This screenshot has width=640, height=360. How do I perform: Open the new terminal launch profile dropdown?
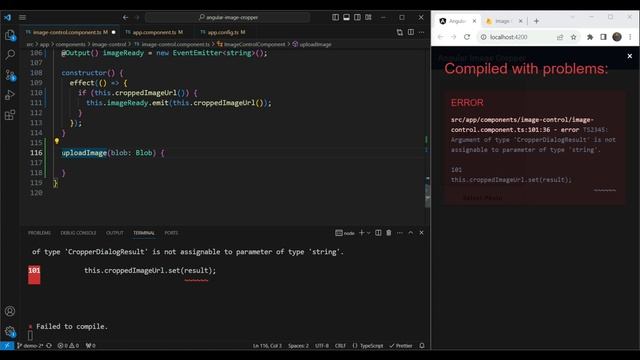pos(369,233)
